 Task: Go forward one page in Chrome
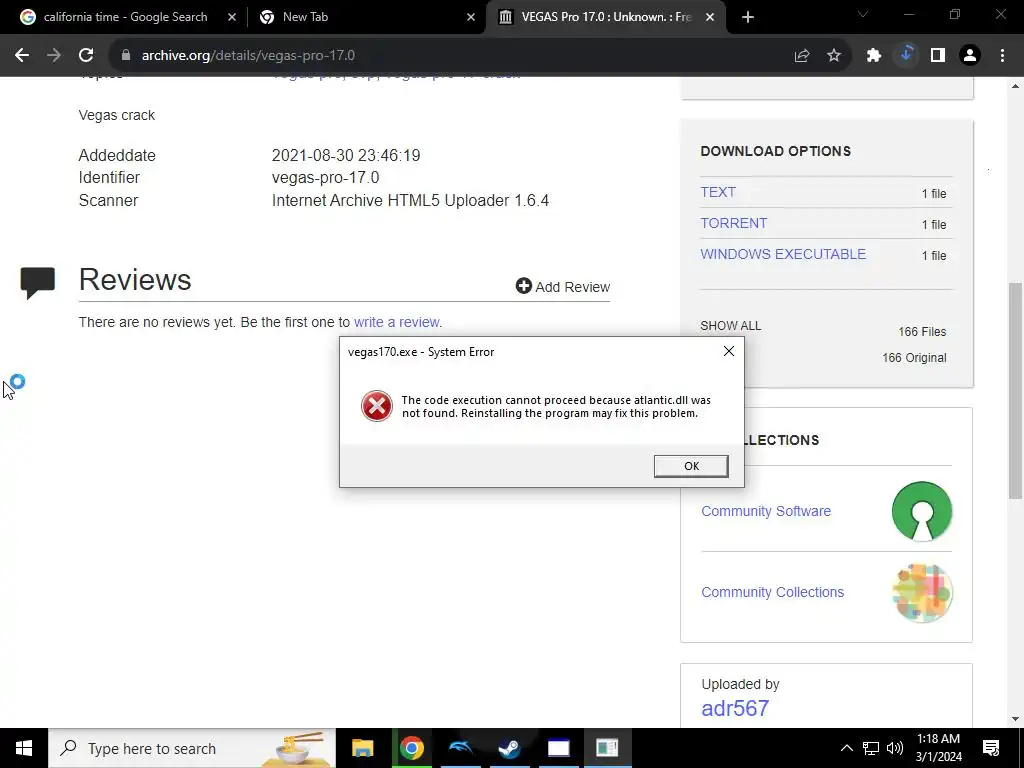[54, 56]
